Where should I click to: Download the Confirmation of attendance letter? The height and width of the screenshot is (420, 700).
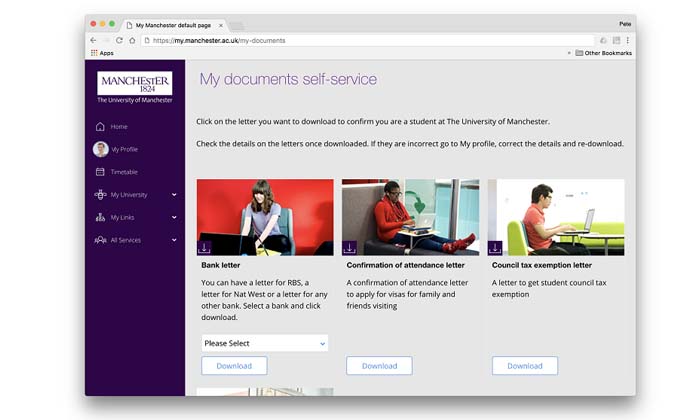point(379,366)
